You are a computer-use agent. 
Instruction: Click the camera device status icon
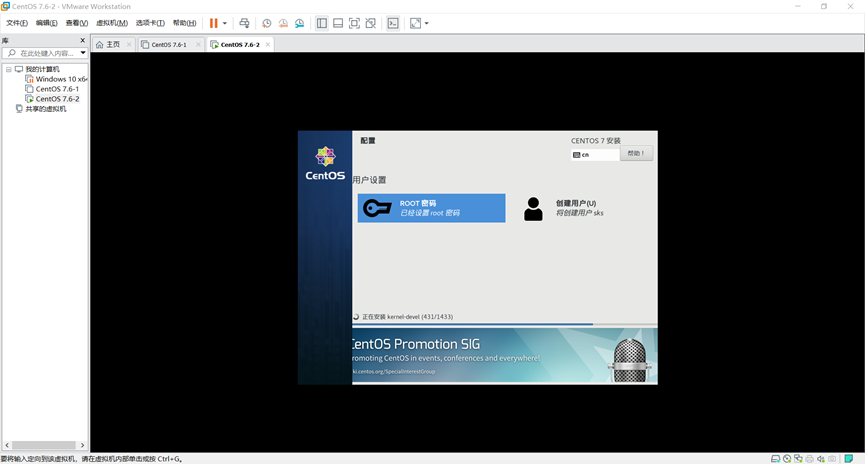click(x=832, y=458)
